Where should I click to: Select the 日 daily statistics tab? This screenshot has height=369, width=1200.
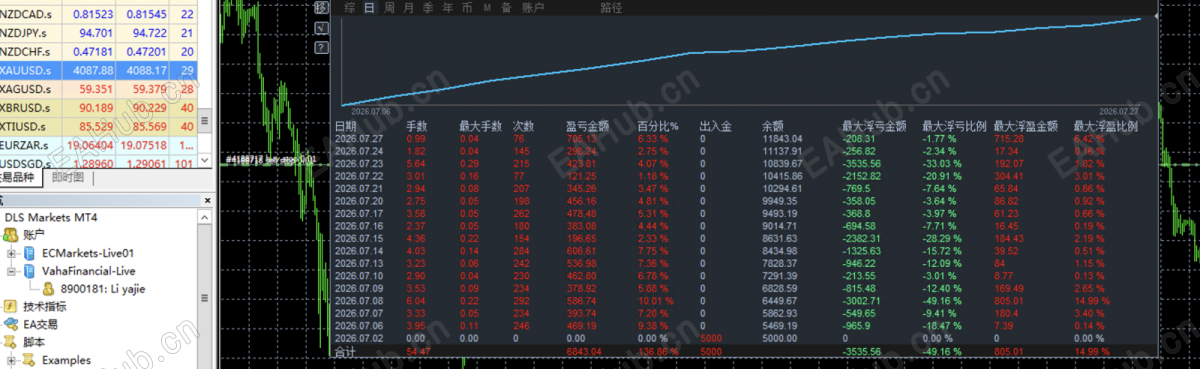[369, 7]
